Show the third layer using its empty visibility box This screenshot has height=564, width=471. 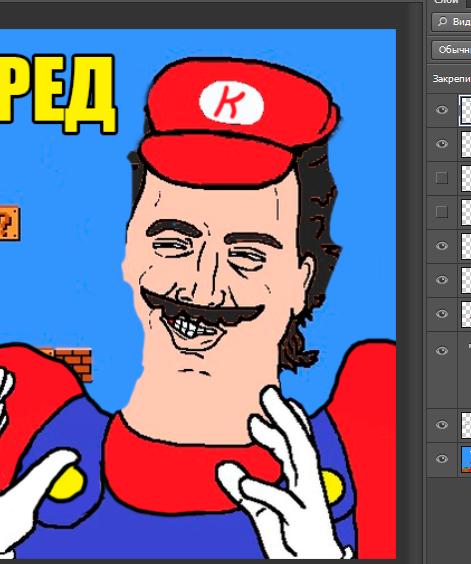point(442,178)
